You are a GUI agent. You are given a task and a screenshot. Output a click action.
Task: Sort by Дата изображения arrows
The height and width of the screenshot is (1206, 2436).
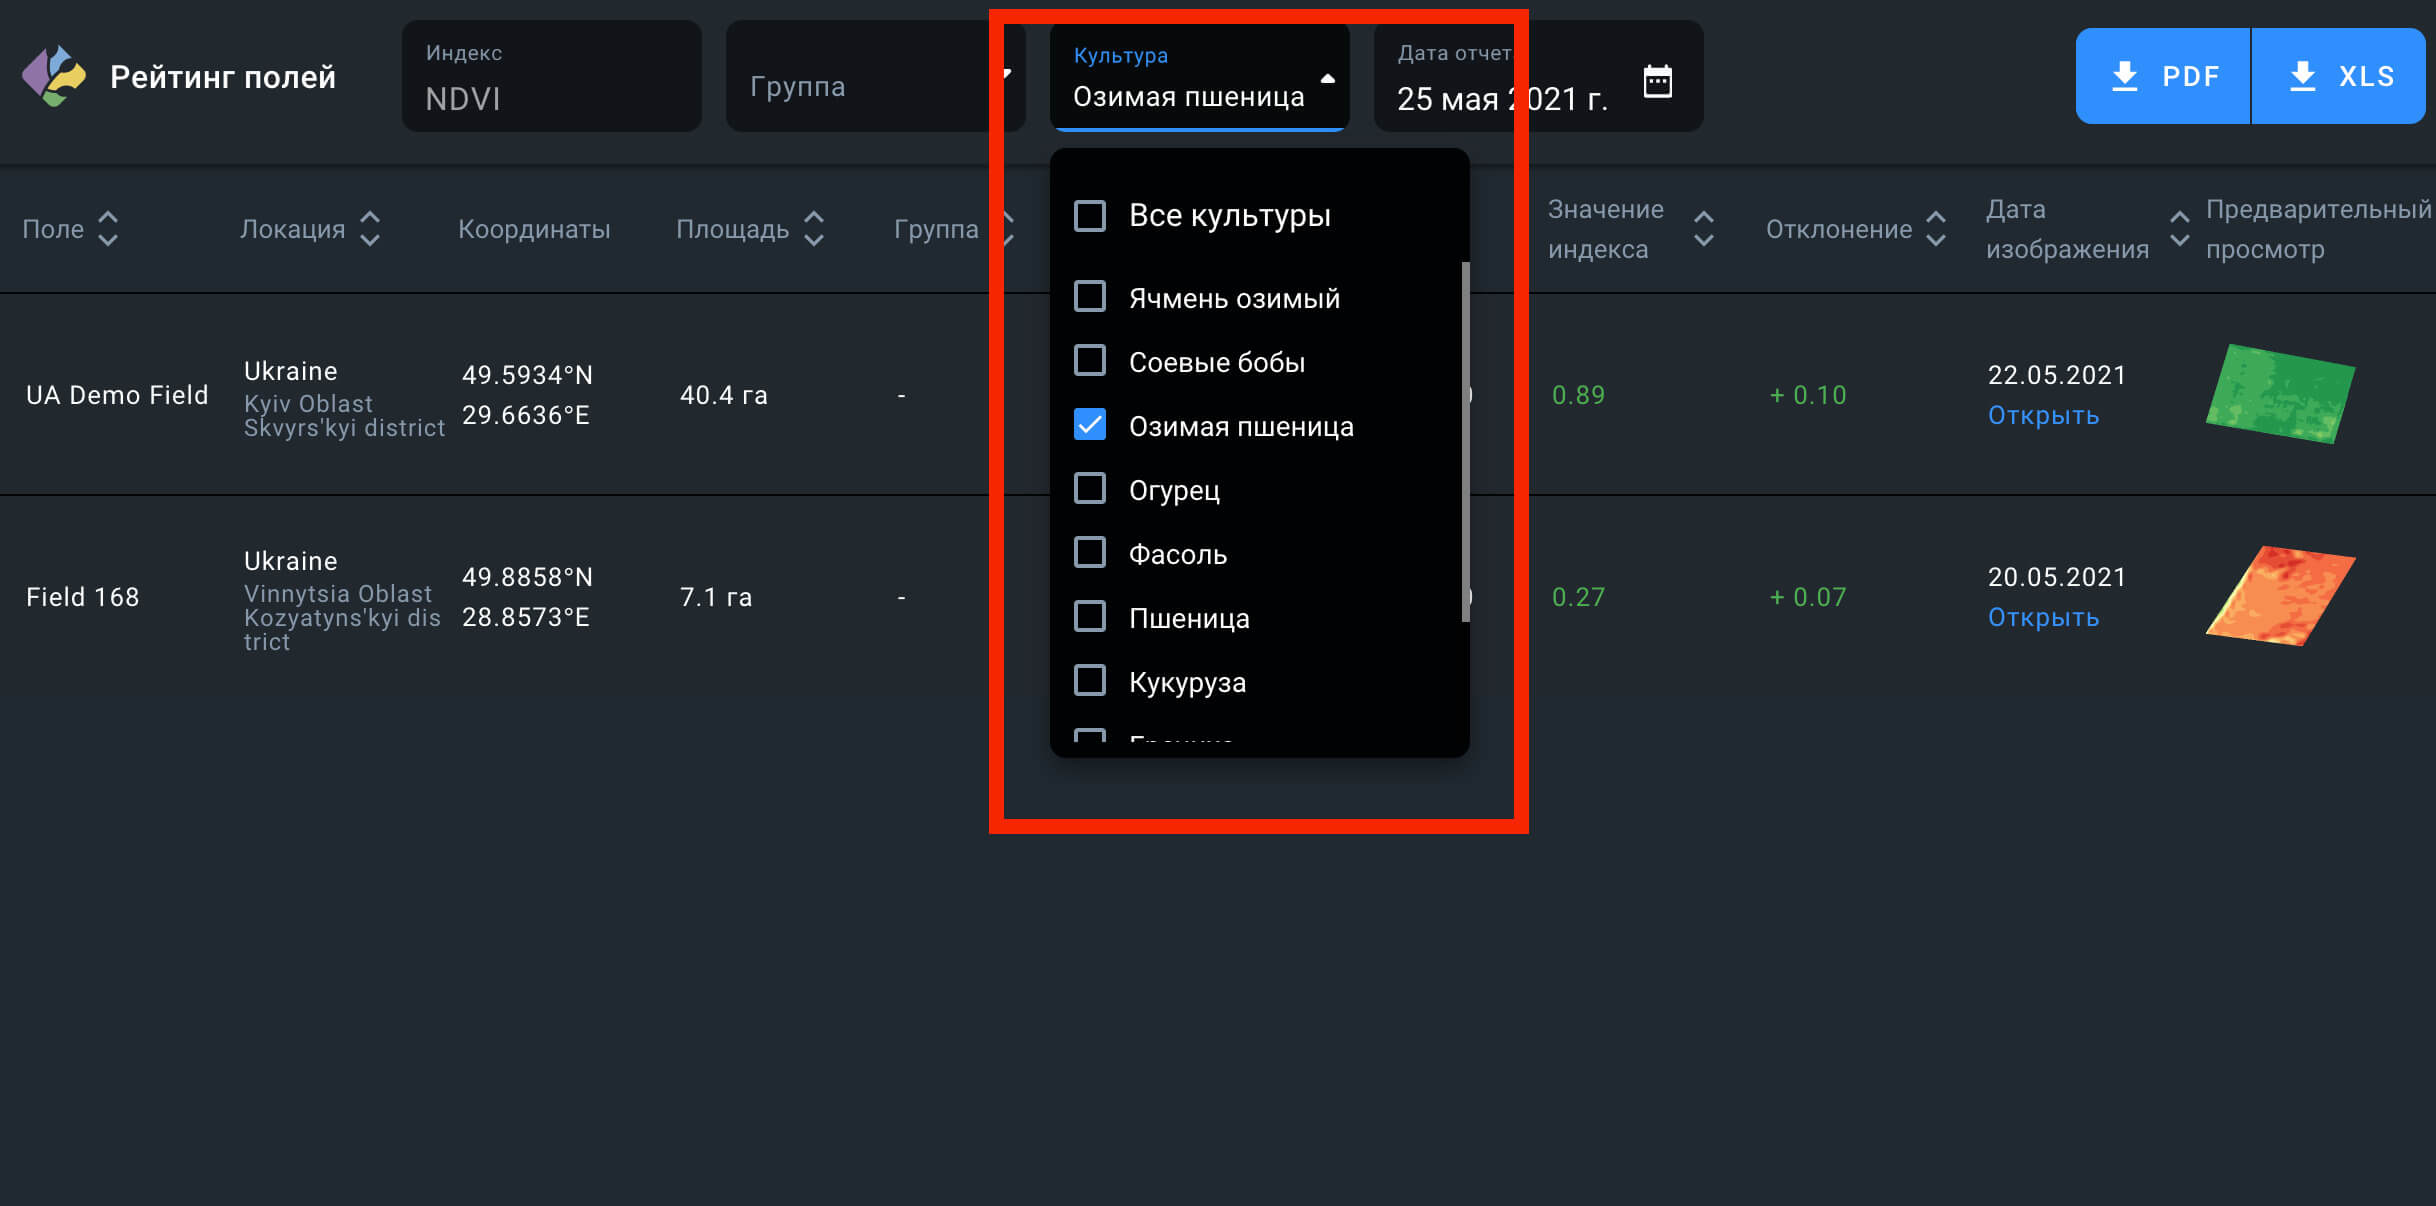click(x=2180, y=229)
